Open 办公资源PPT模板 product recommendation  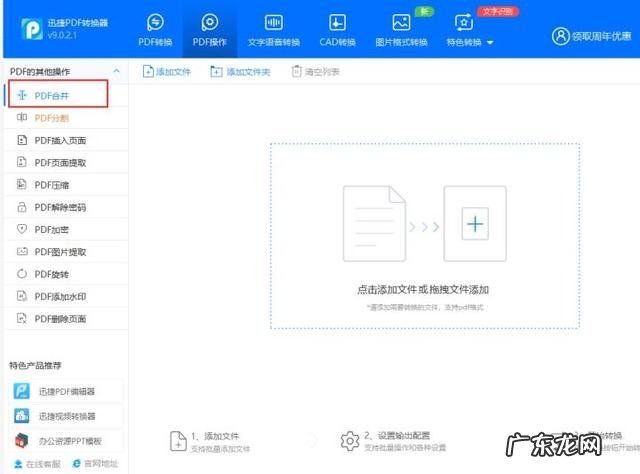click(x=66, y=441)
